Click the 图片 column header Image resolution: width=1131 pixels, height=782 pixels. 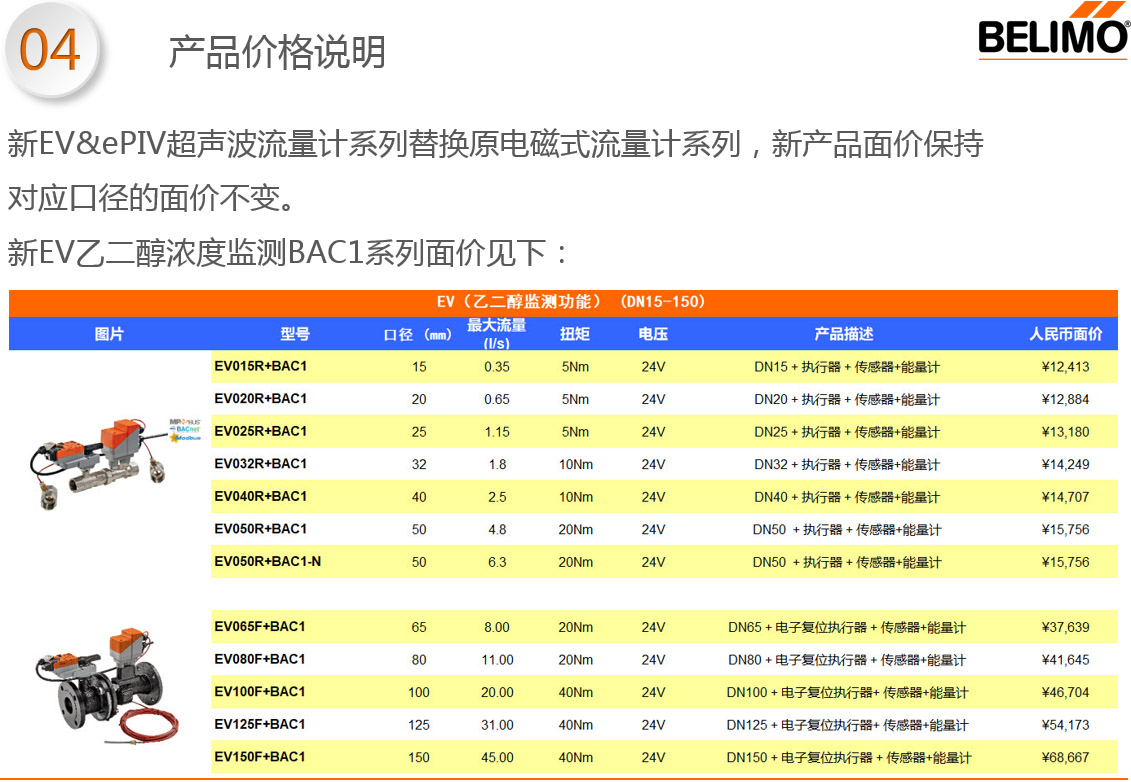click(109, 334)
